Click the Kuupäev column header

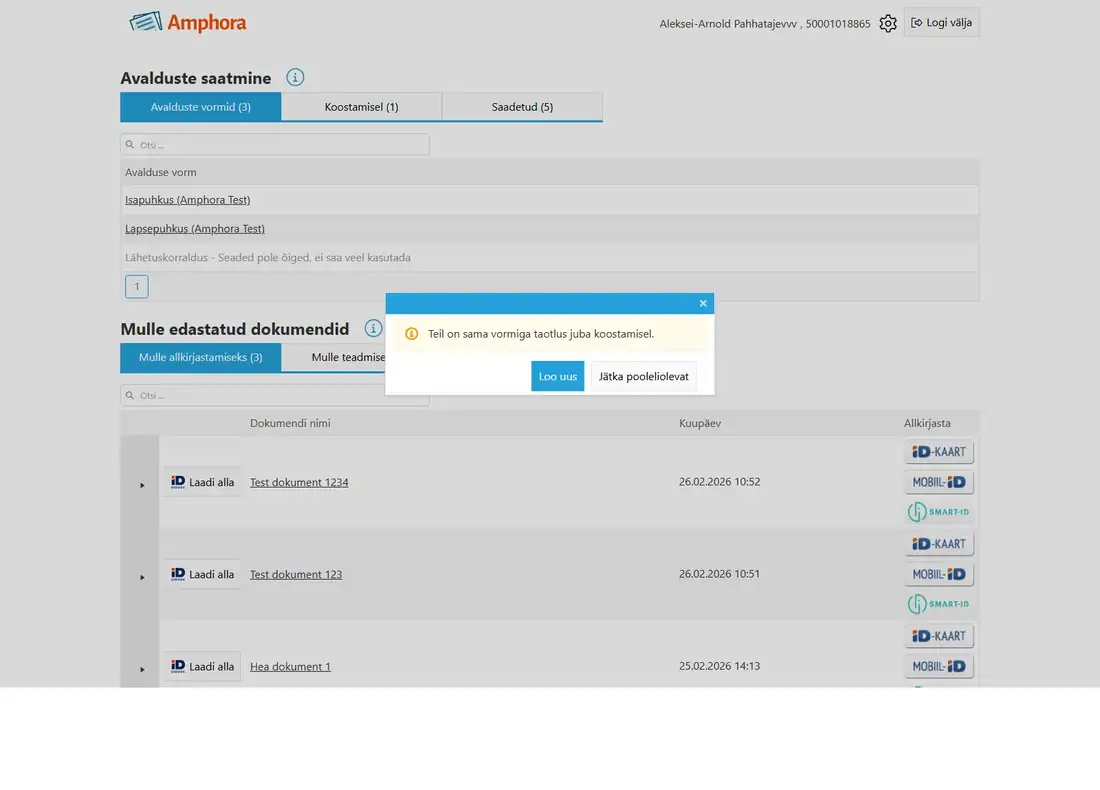700,423
